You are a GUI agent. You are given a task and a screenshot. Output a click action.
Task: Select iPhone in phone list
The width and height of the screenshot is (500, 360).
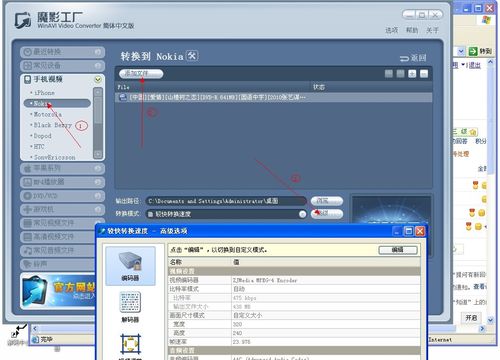44,93
